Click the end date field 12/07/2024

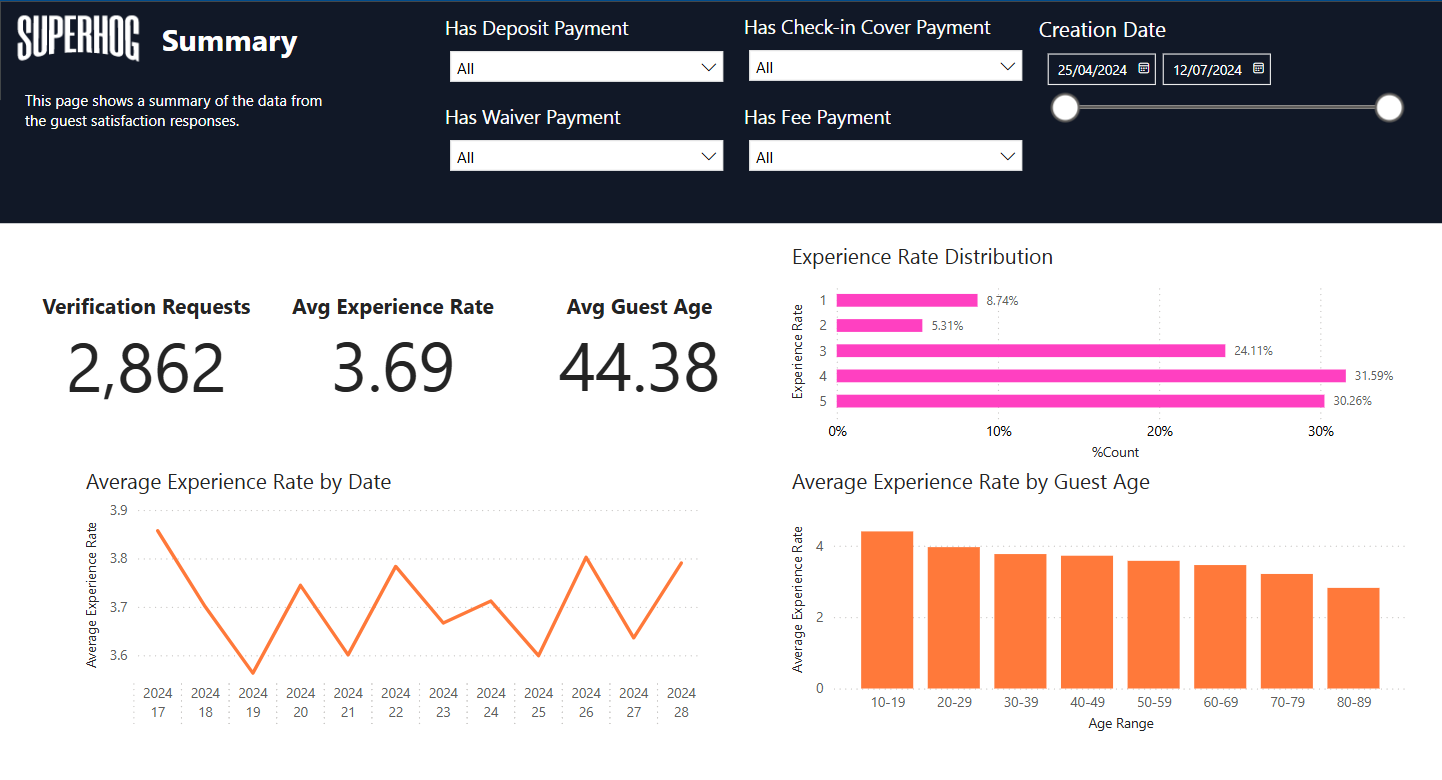tap(1207, 70)
